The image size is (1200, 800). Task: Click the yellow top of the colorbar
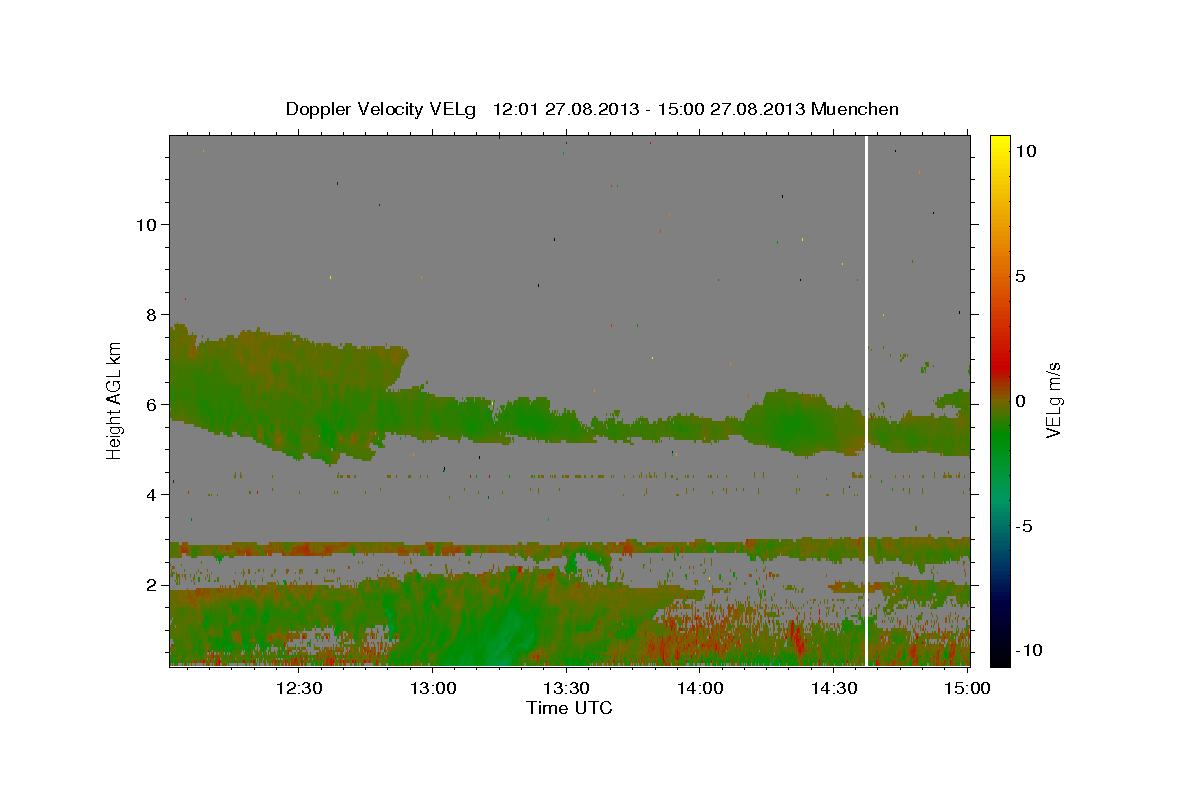1000,146
